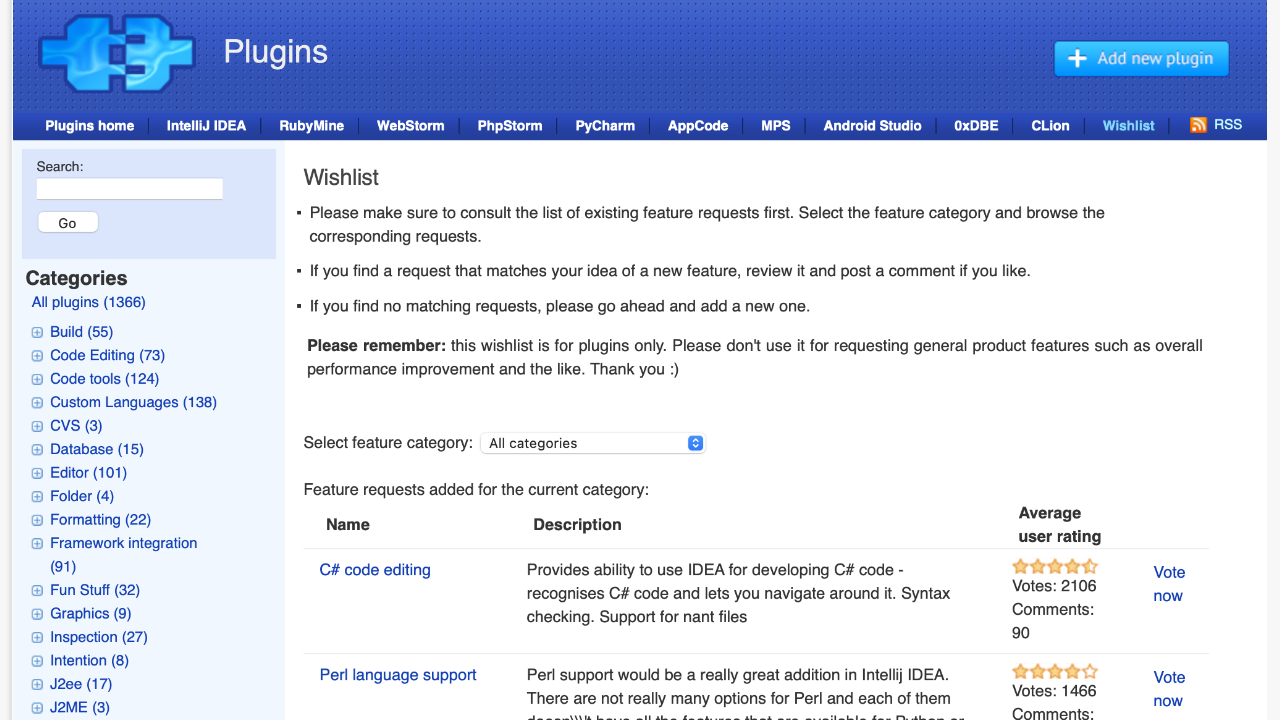Expand the Graphics category
This screenshot has width=1280, height=720.
coord(37,614)
